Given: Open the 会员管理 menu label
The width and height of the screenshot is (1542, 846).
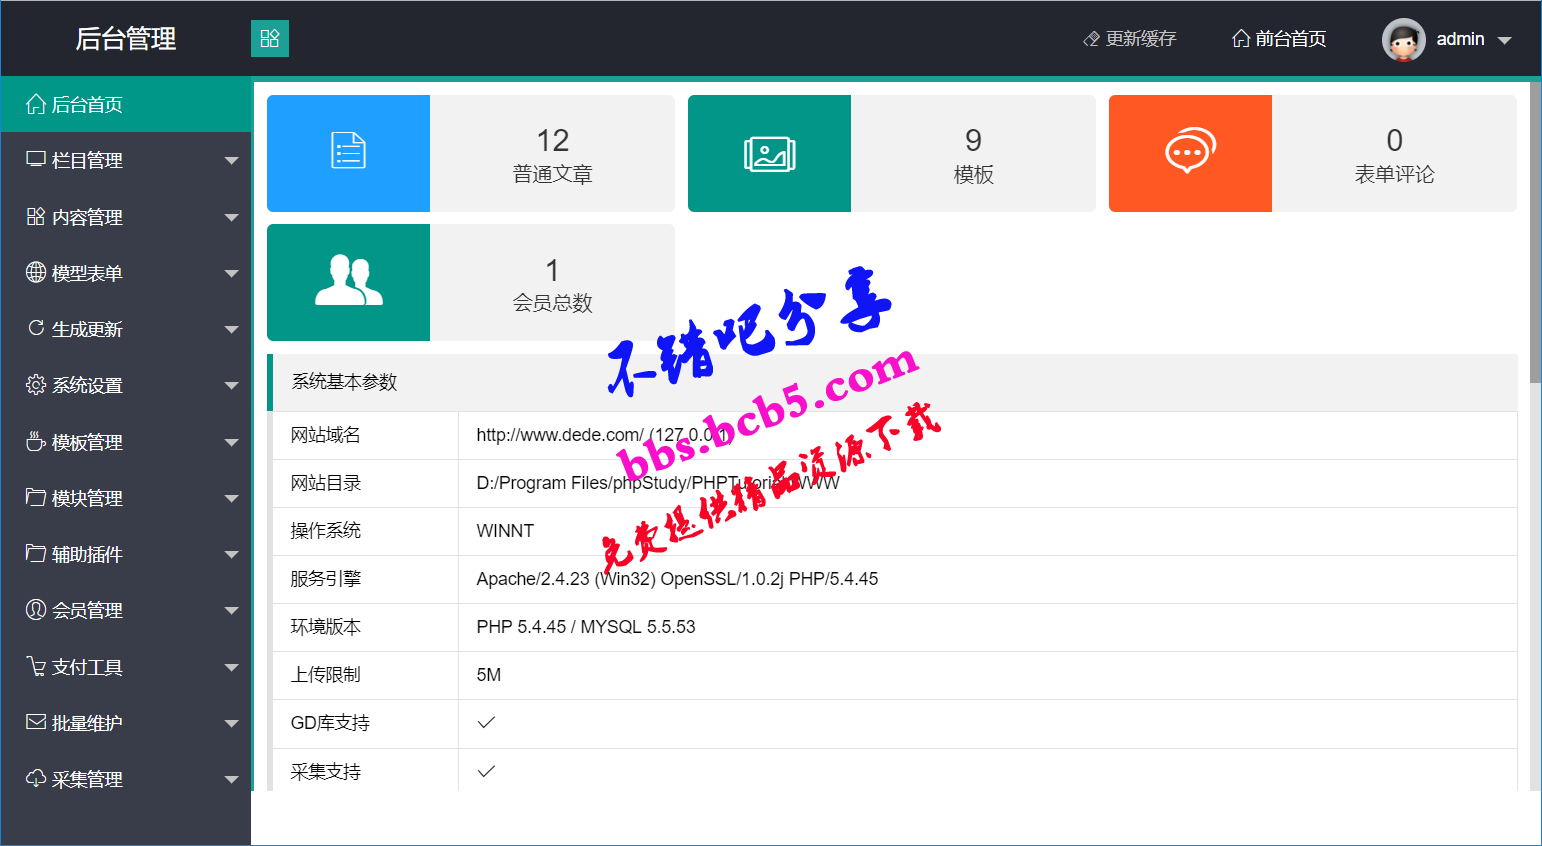Looking at the screenshot, I should tap(87, 610).
